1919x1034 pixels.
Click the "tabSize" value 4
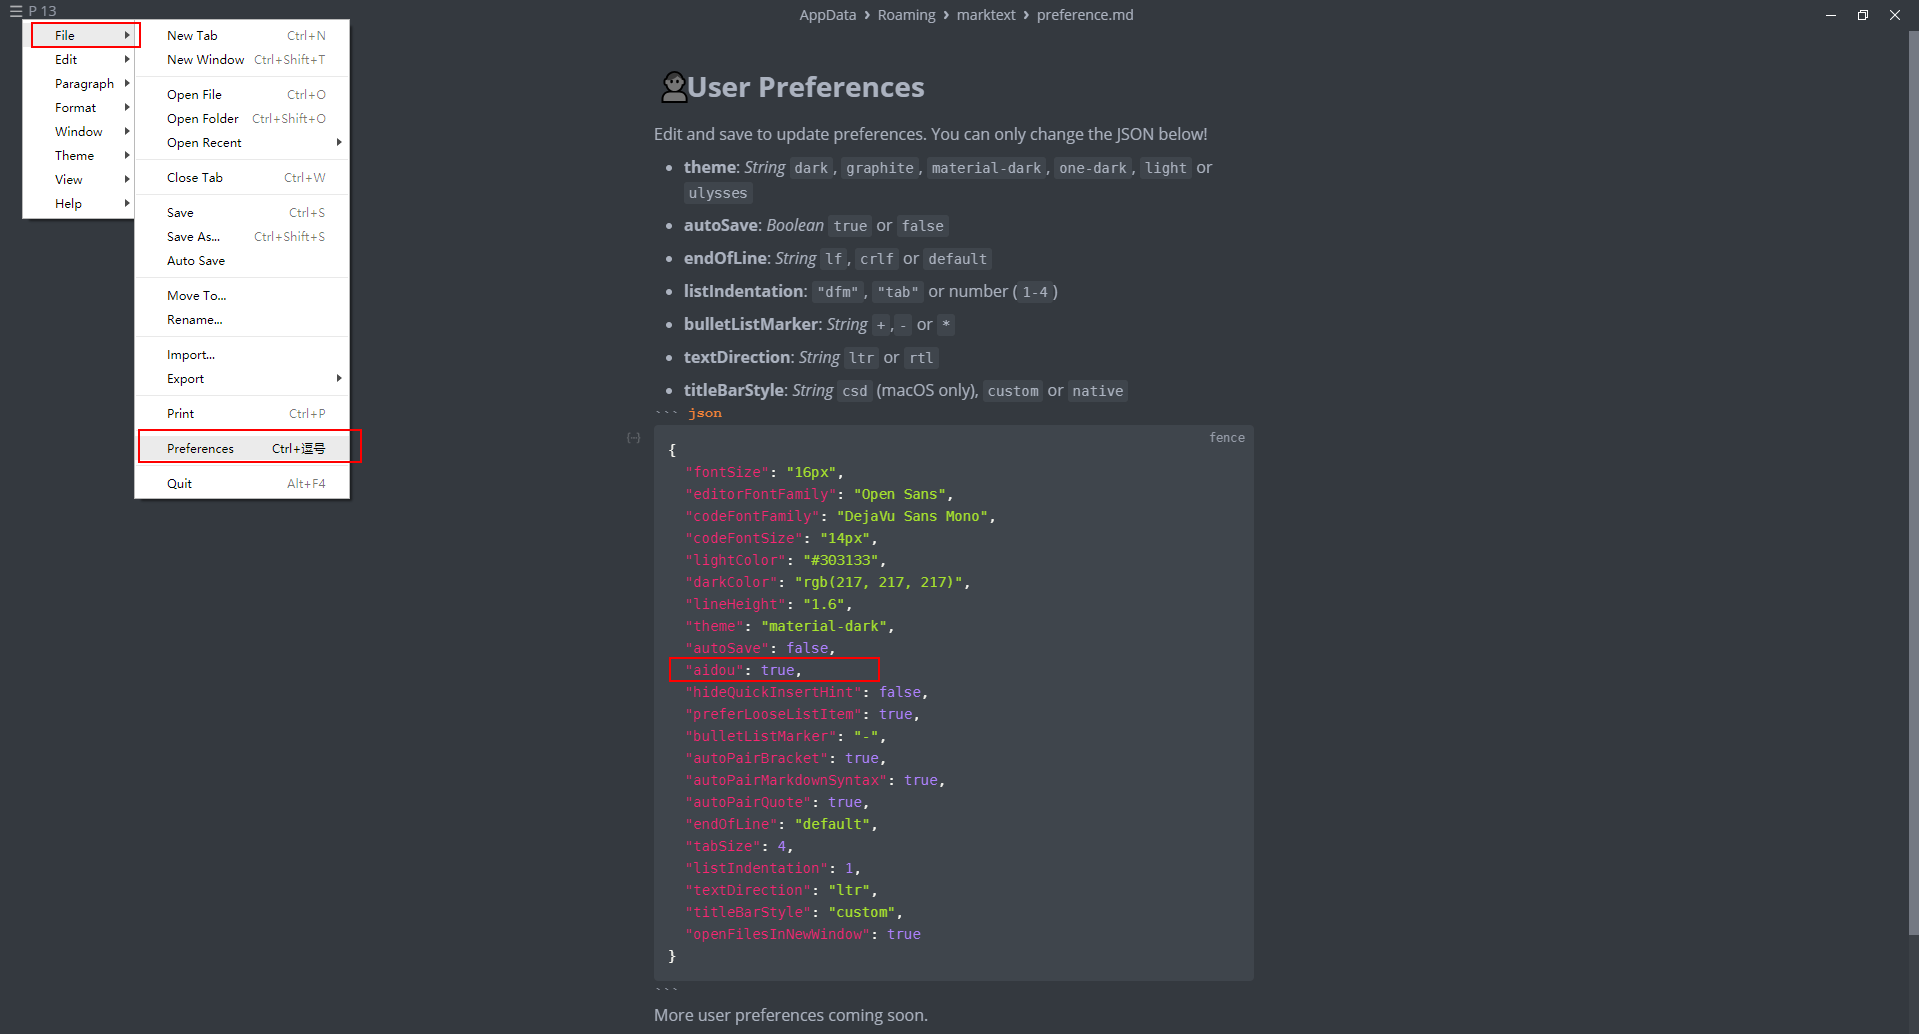pyautogui.click(x=782, y=846)
